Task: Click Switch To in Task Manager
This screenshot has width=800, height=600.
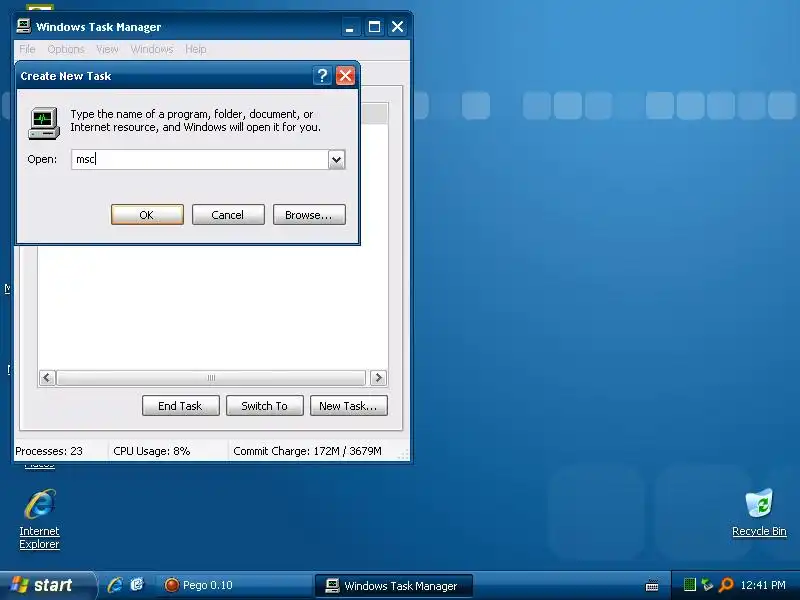Action: tap(265, 406)
